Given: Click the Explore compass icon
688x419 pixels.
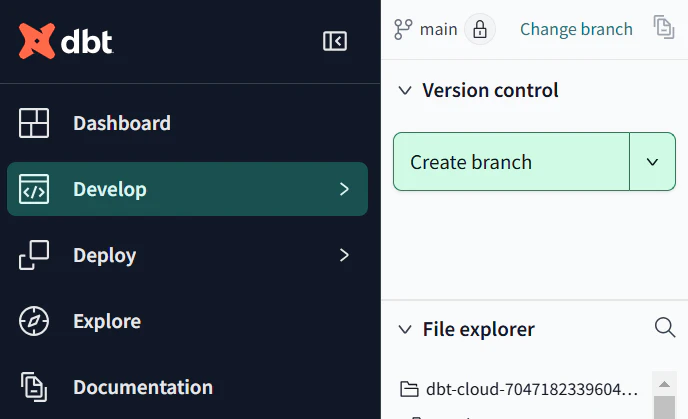Looking at the screenshot, I should point(34,321).
